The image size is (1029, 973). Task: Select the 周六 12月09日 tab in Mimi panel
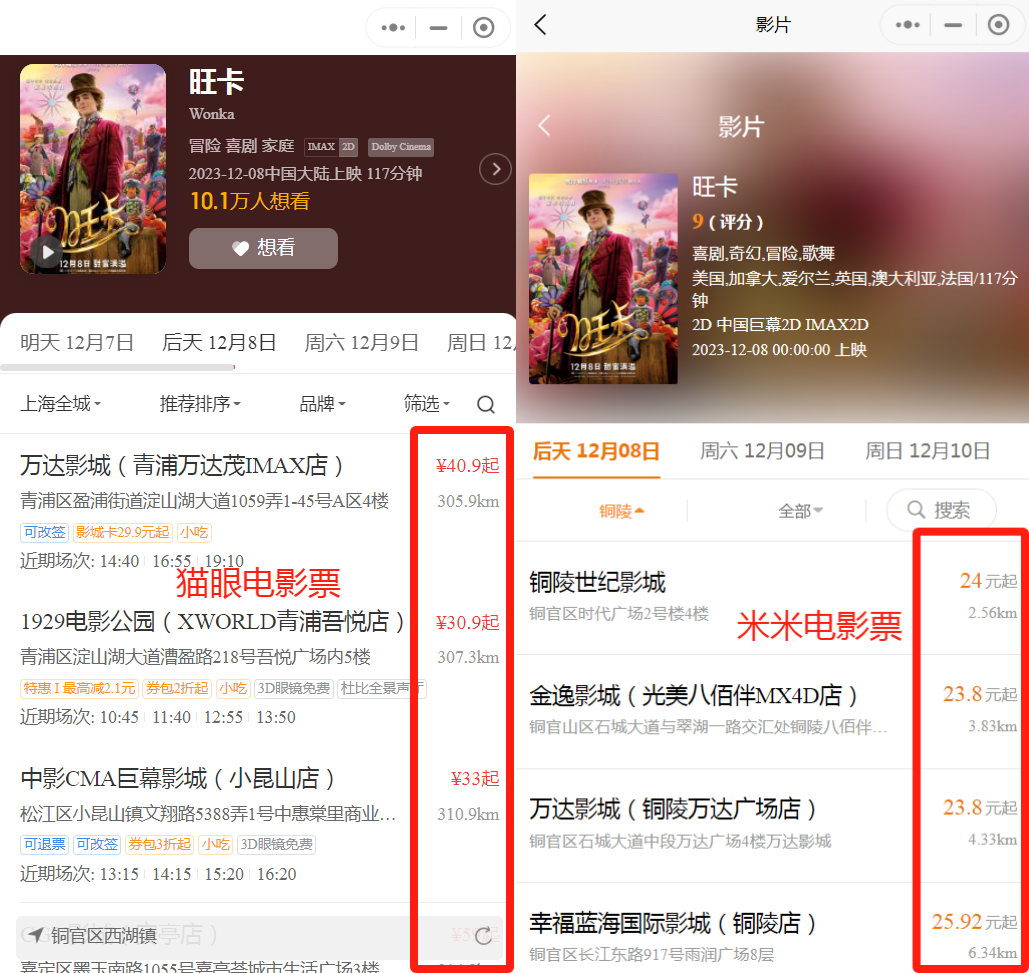[762, 451]
